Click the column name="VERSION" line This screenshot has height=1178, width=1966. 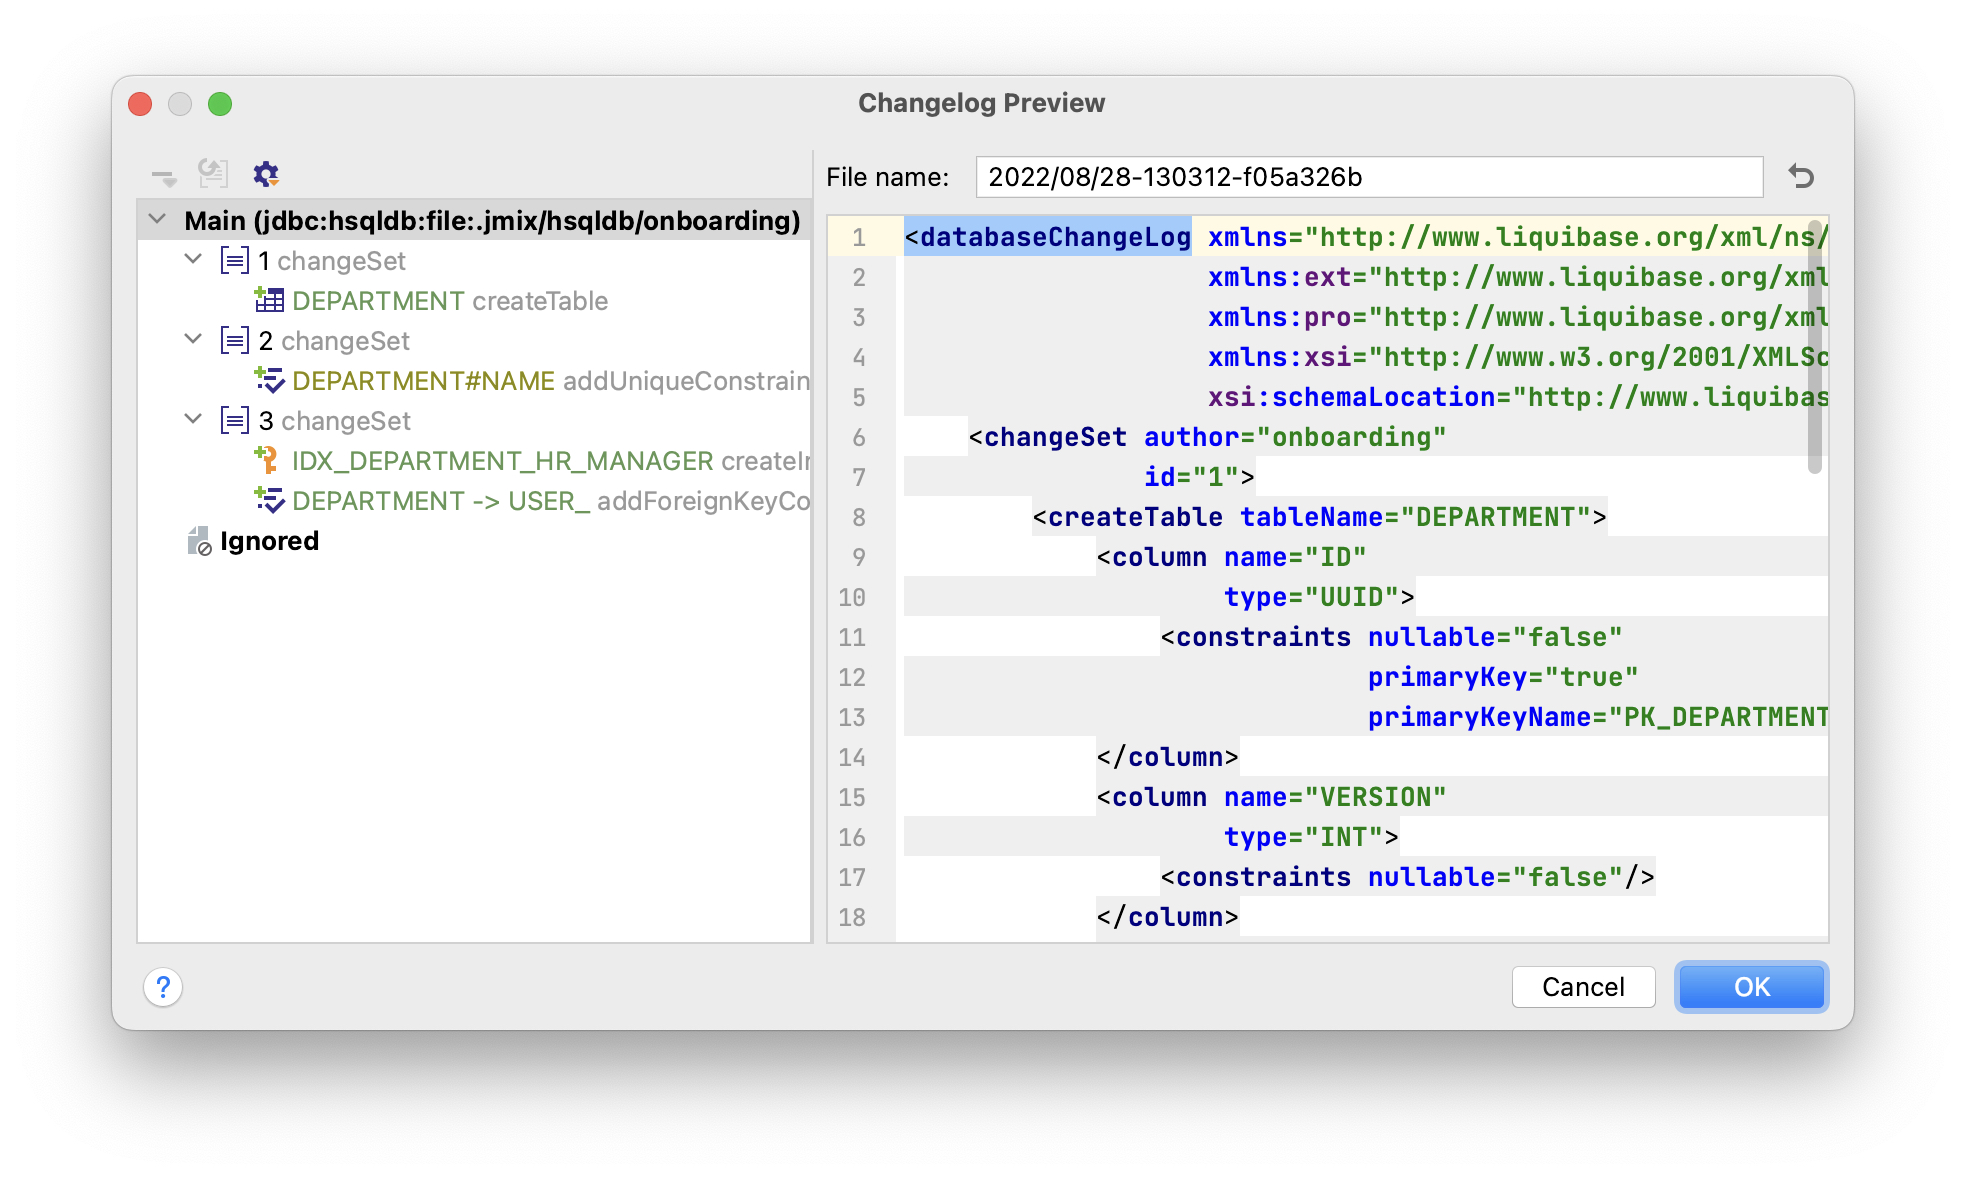(x=1271, y=797)
